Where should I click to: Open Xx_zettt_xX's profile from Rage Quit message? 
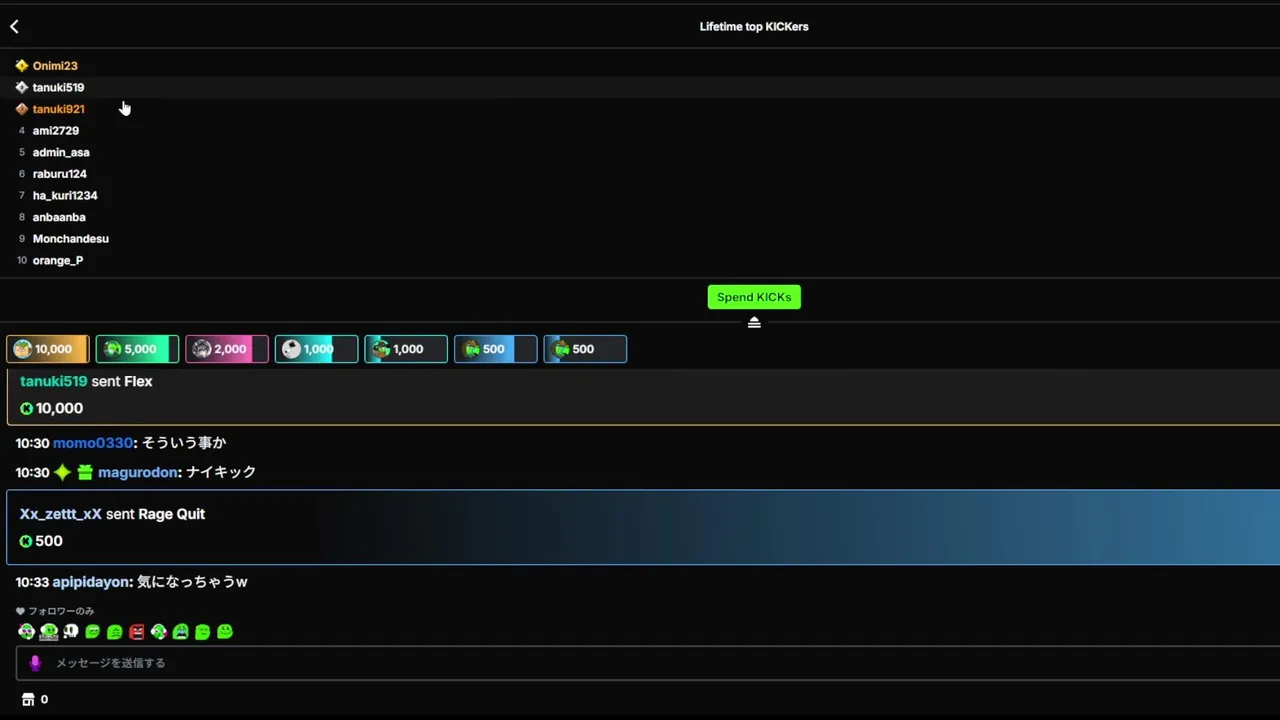click(x=61, y=514)
